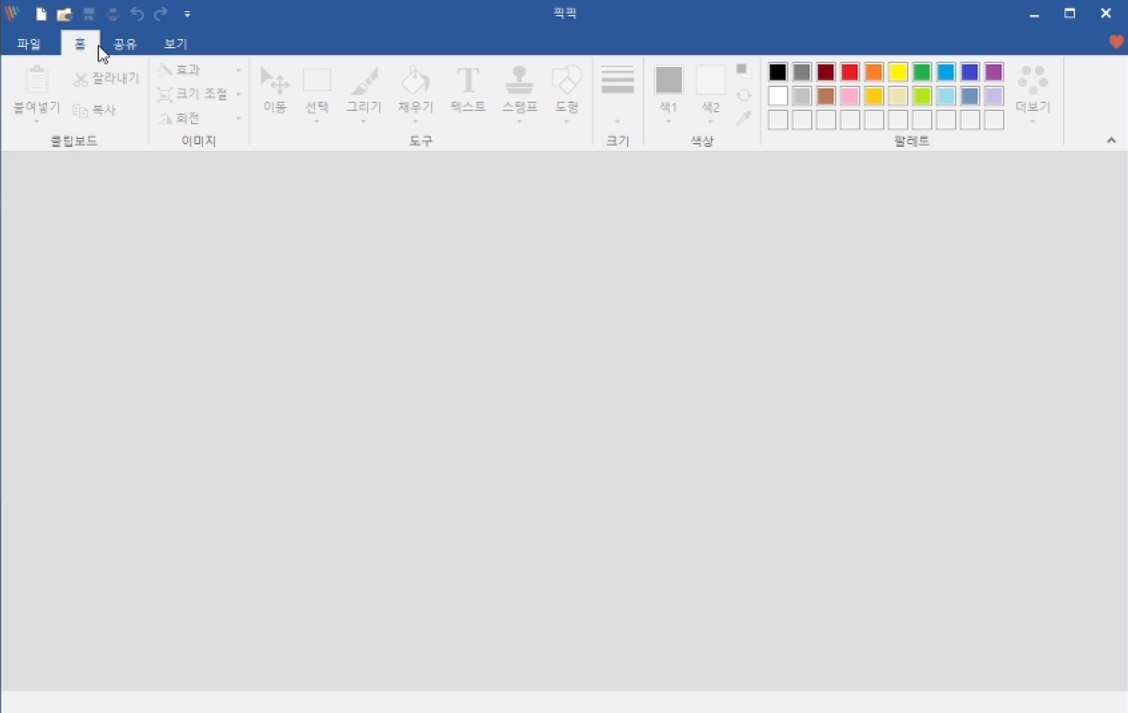
Task: Pick the green palette swatch
Action: tap(922, 72)
